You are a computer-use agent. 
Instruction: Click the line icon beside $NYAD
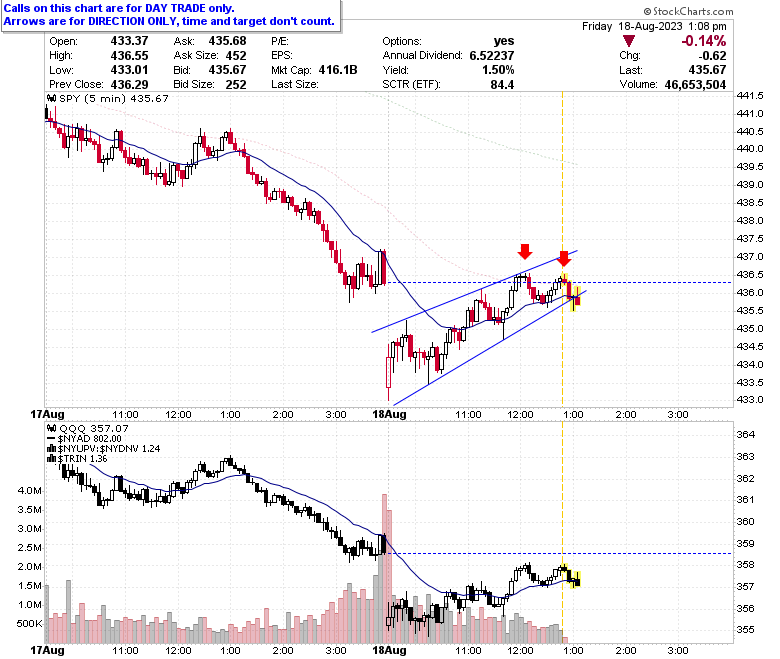point(51,439)
